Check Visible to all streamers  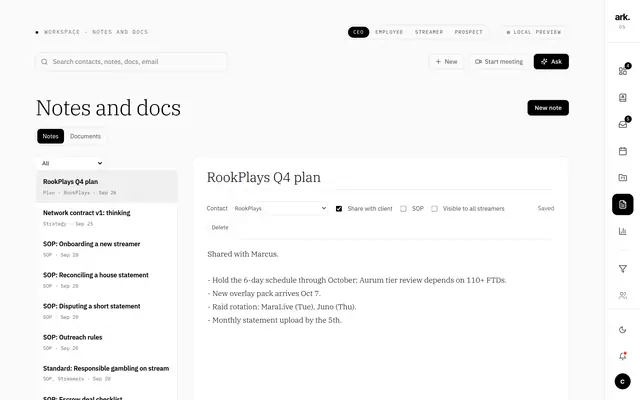[x=434, y=209]
